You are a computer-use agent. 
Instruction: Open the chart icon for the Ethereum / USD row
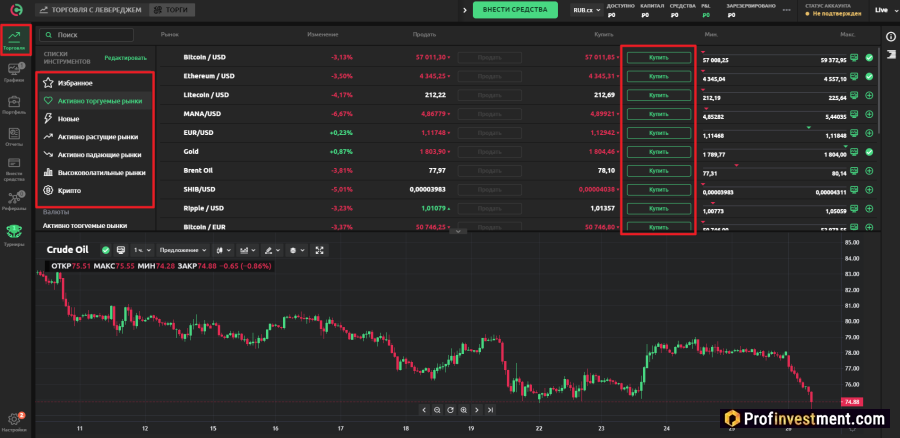855,76
